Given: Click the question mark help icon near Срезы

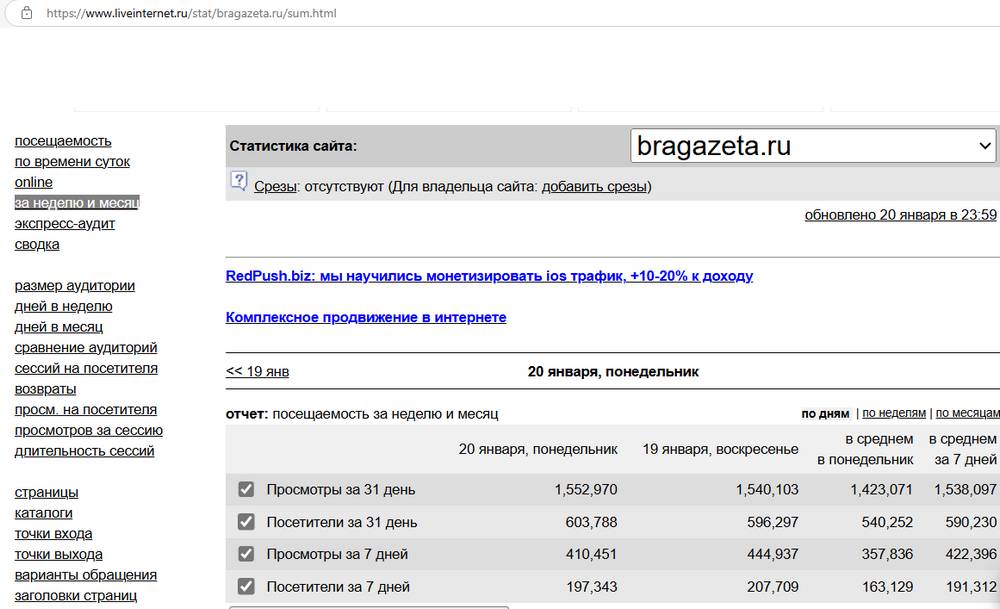Looking at the screenshot, I should pos(238,181).
